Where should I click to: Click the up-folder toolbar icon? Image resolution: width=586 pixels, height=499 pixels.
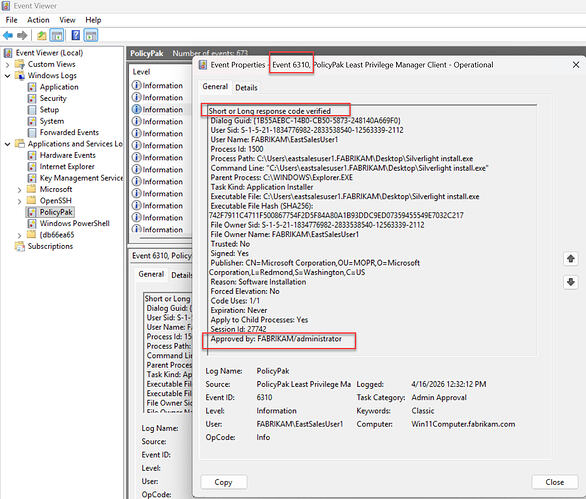click(42, 36)
